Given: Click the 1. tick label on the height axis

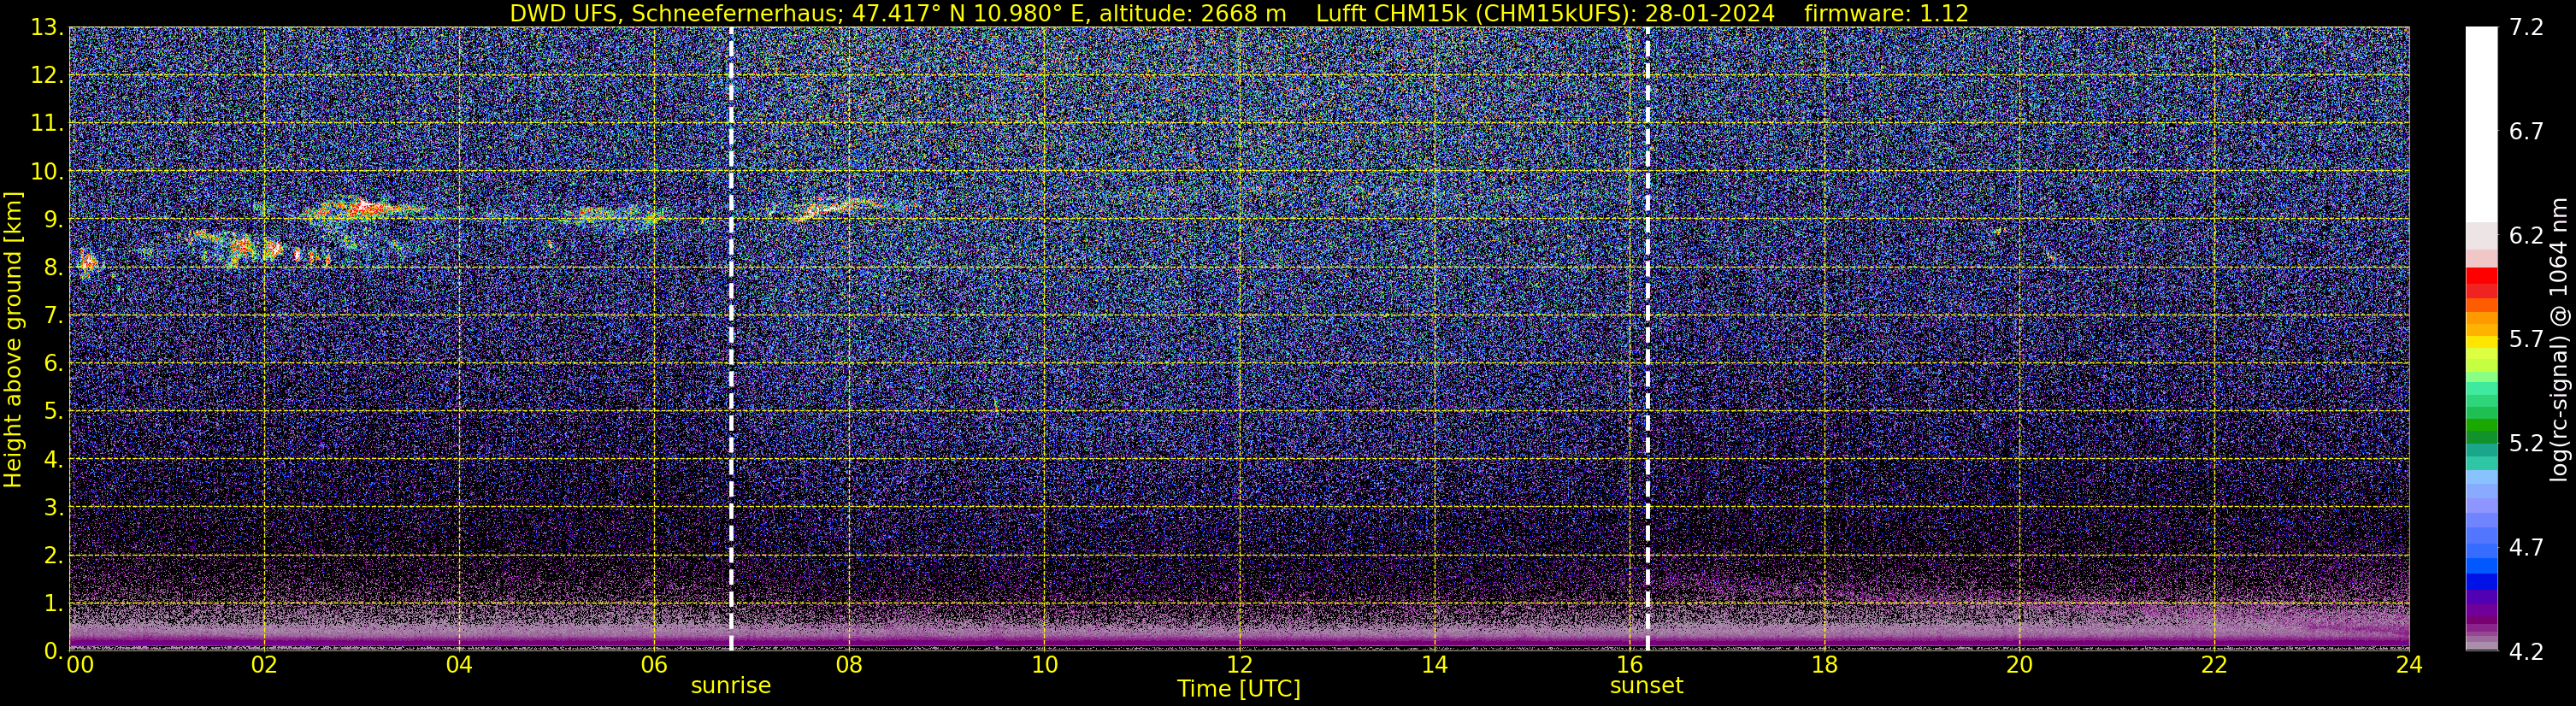Looking at the screenshot, I should click(54, 604).
